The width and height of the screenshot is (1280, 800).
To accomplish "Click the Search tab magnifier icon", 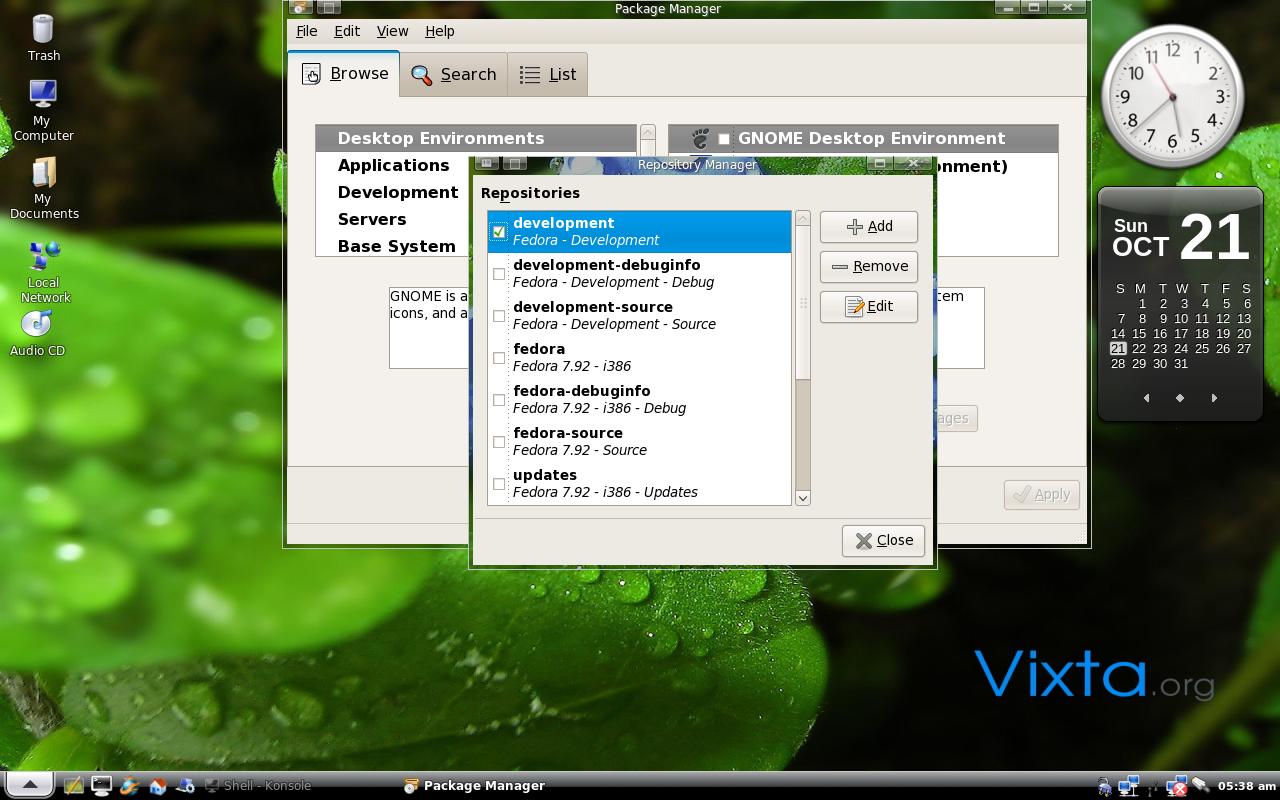I will tap(421, 75).
